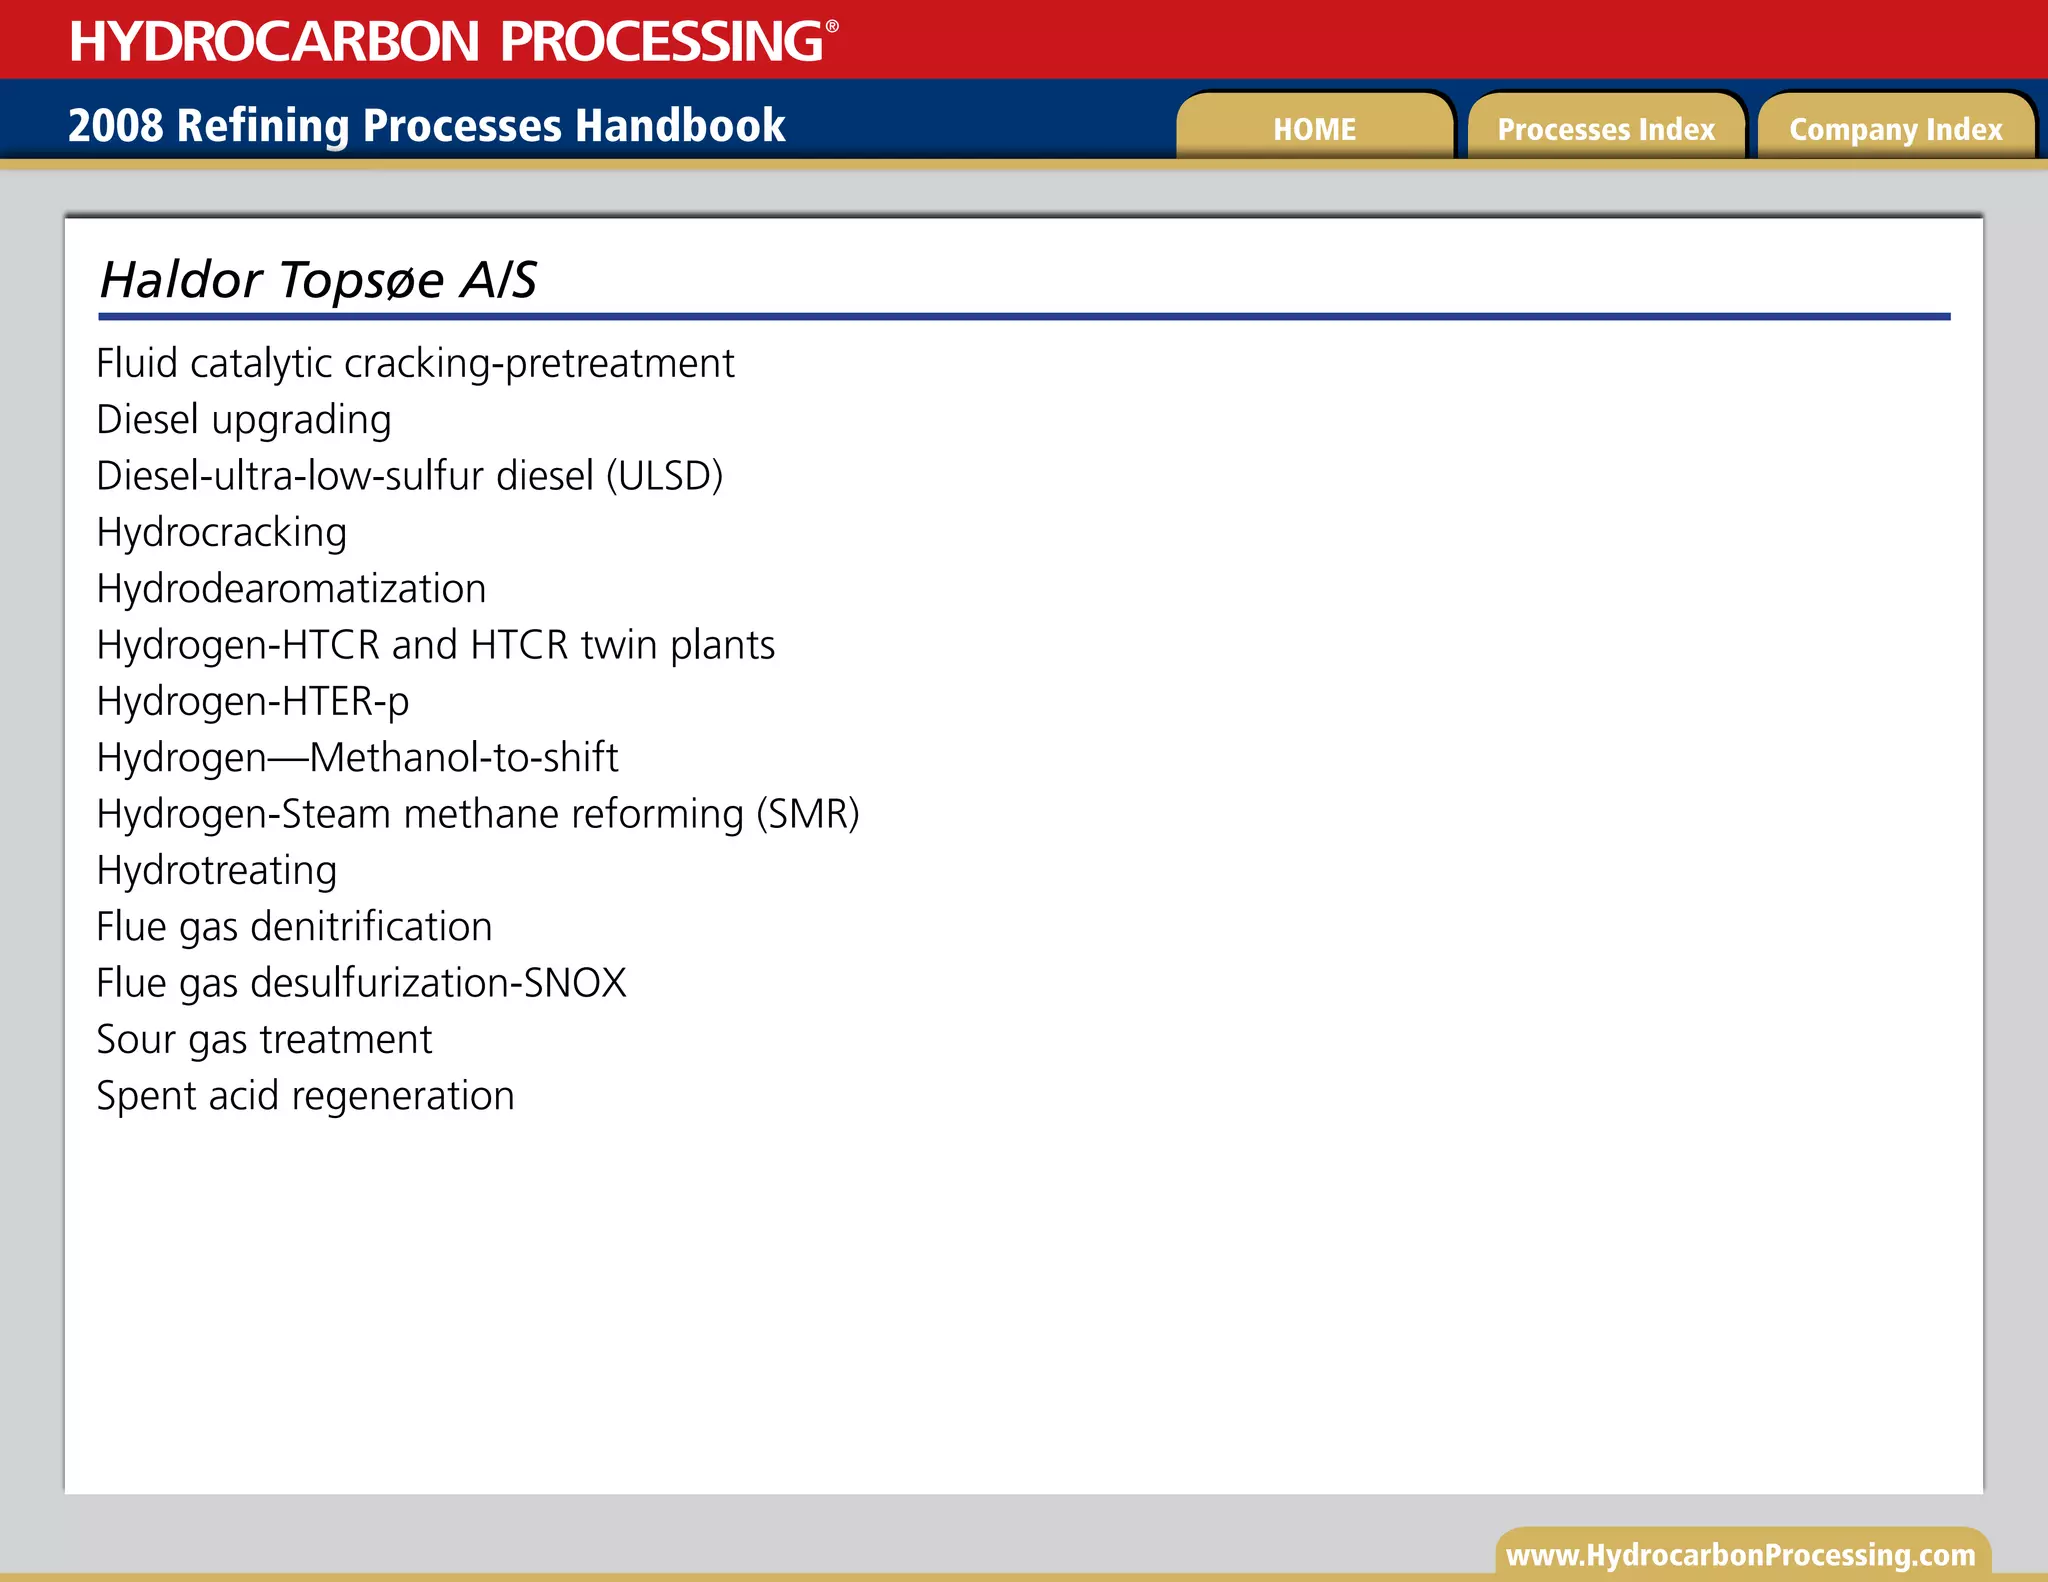Open Diesel-ultra-low-sulfur diesel (ULSD) link

pyautogui.click(x=409, y=476)
